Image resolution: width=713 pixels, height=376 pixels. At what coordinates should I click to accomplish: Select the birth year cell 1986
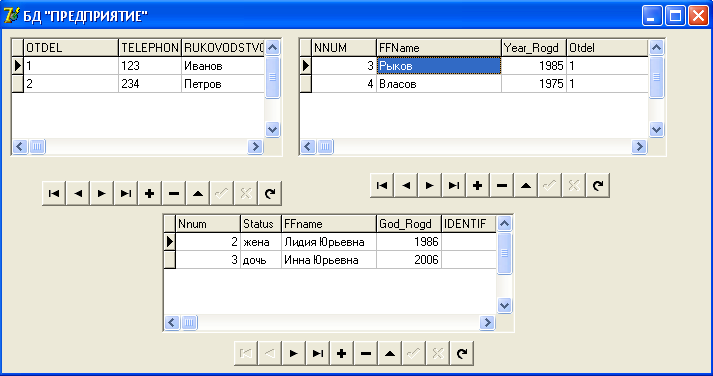(x=409, y=242)
